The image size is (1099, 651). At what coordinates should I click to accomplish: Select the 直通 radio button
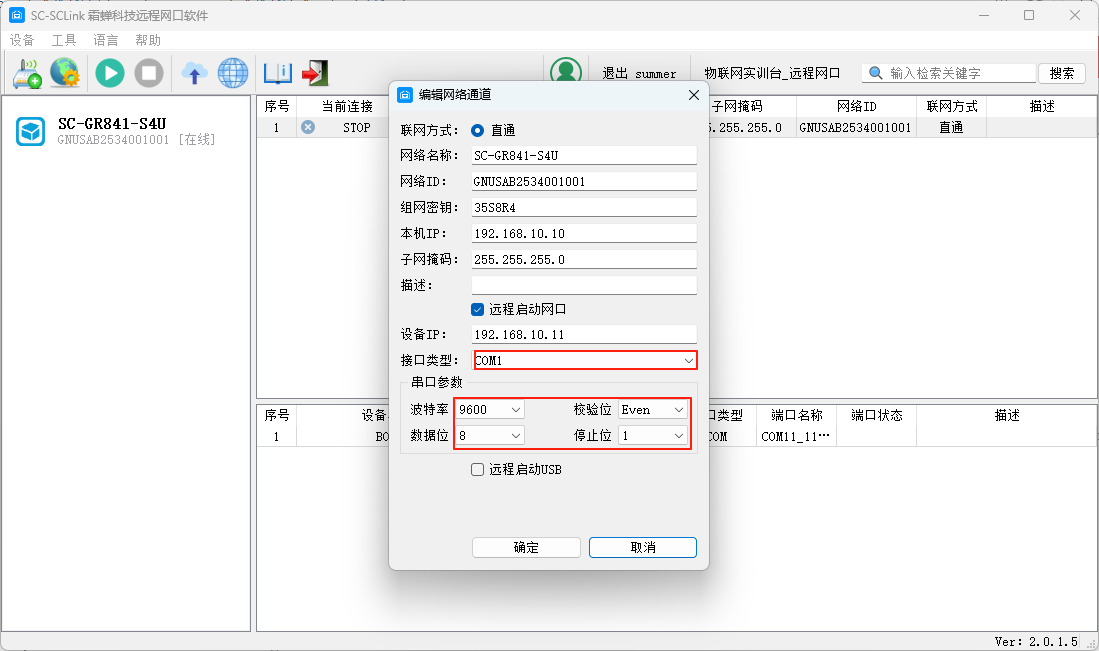(x=478, y=130)
